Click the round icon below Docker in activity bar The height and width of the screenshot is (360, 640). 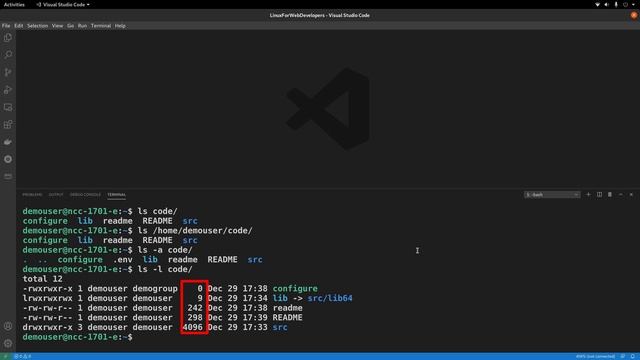pyautogui.click(x=8, y=159)
